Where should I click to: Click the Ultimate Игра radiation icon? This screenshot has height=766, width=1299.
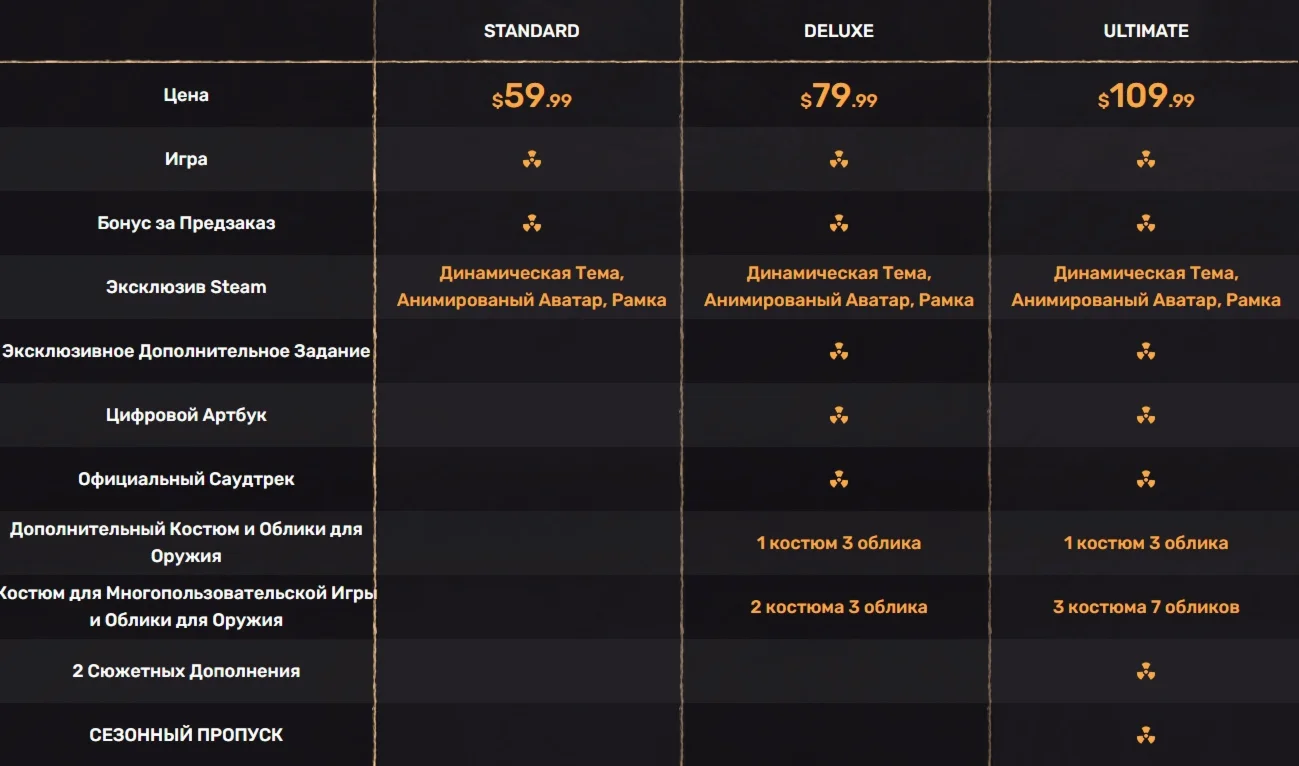click(1146, 159)
